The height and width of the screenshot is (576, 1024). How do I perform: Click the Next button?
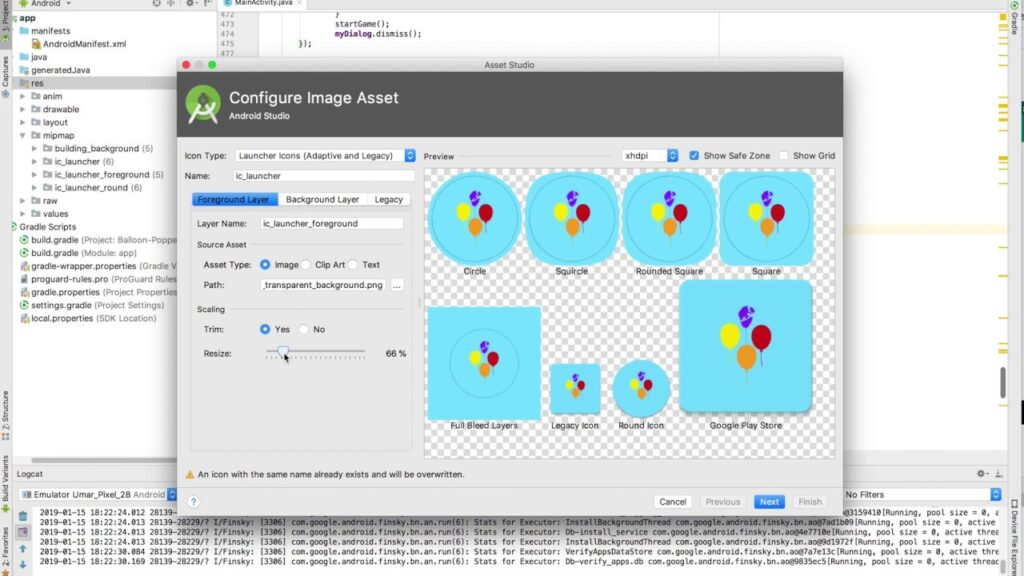[769, 502]
